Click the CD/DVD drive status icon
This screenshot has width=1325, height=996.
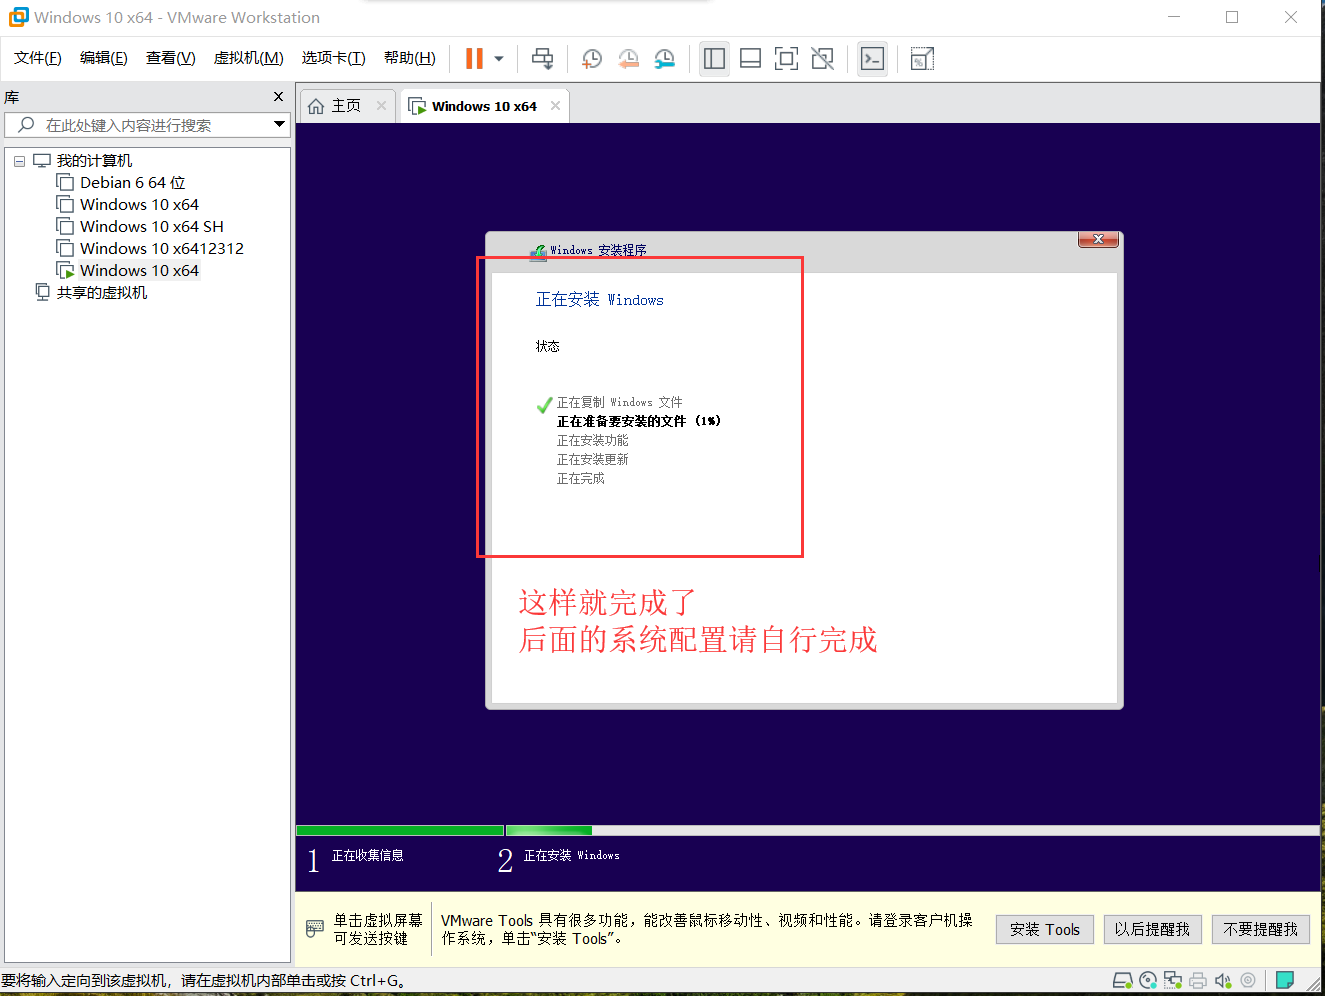tap(1148, 981)
